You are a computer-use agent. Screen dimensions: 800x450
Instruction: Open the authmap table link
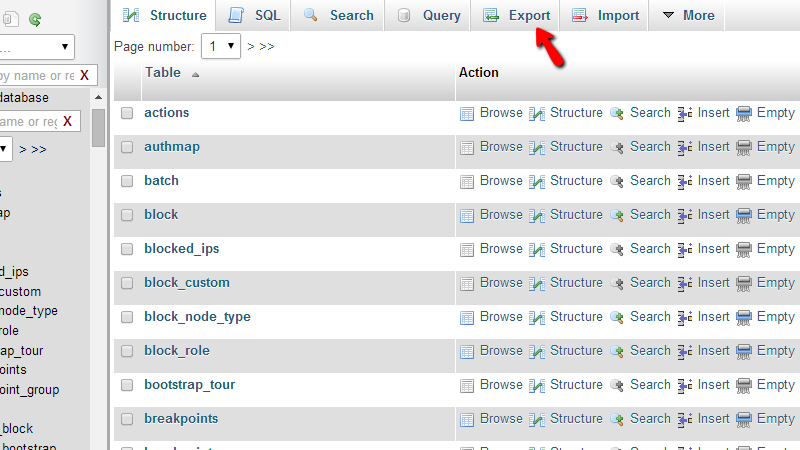[172, 146]
